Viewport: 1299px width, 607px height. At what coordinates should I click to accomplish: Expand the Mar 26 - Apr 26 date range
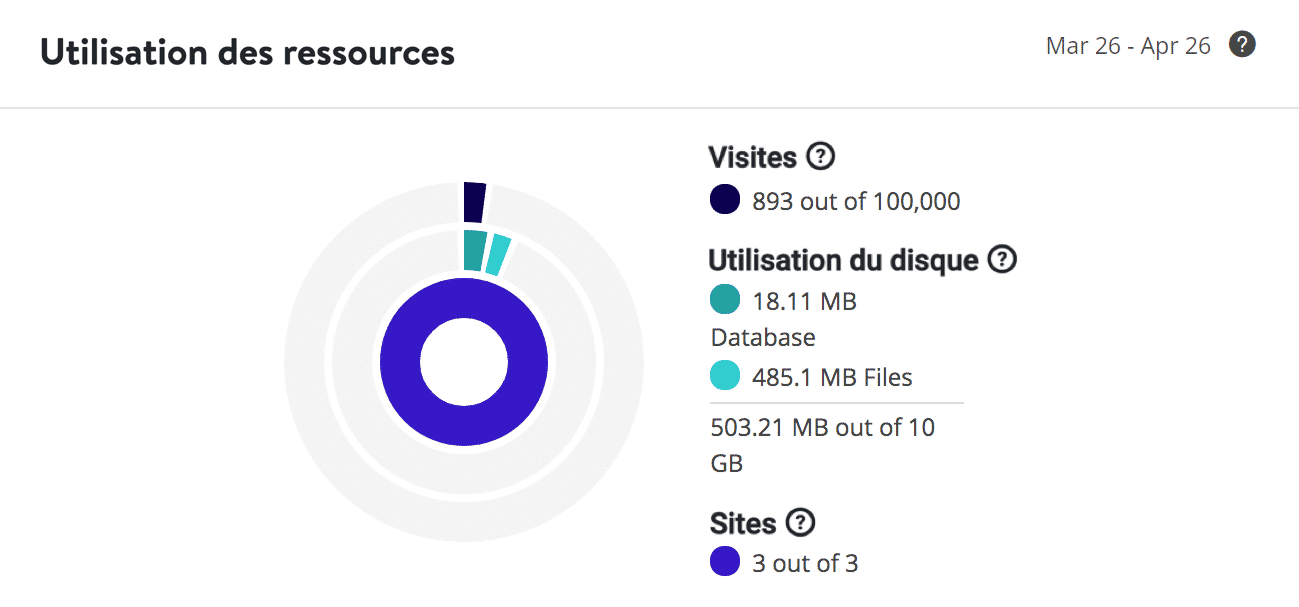[1127, 45]
